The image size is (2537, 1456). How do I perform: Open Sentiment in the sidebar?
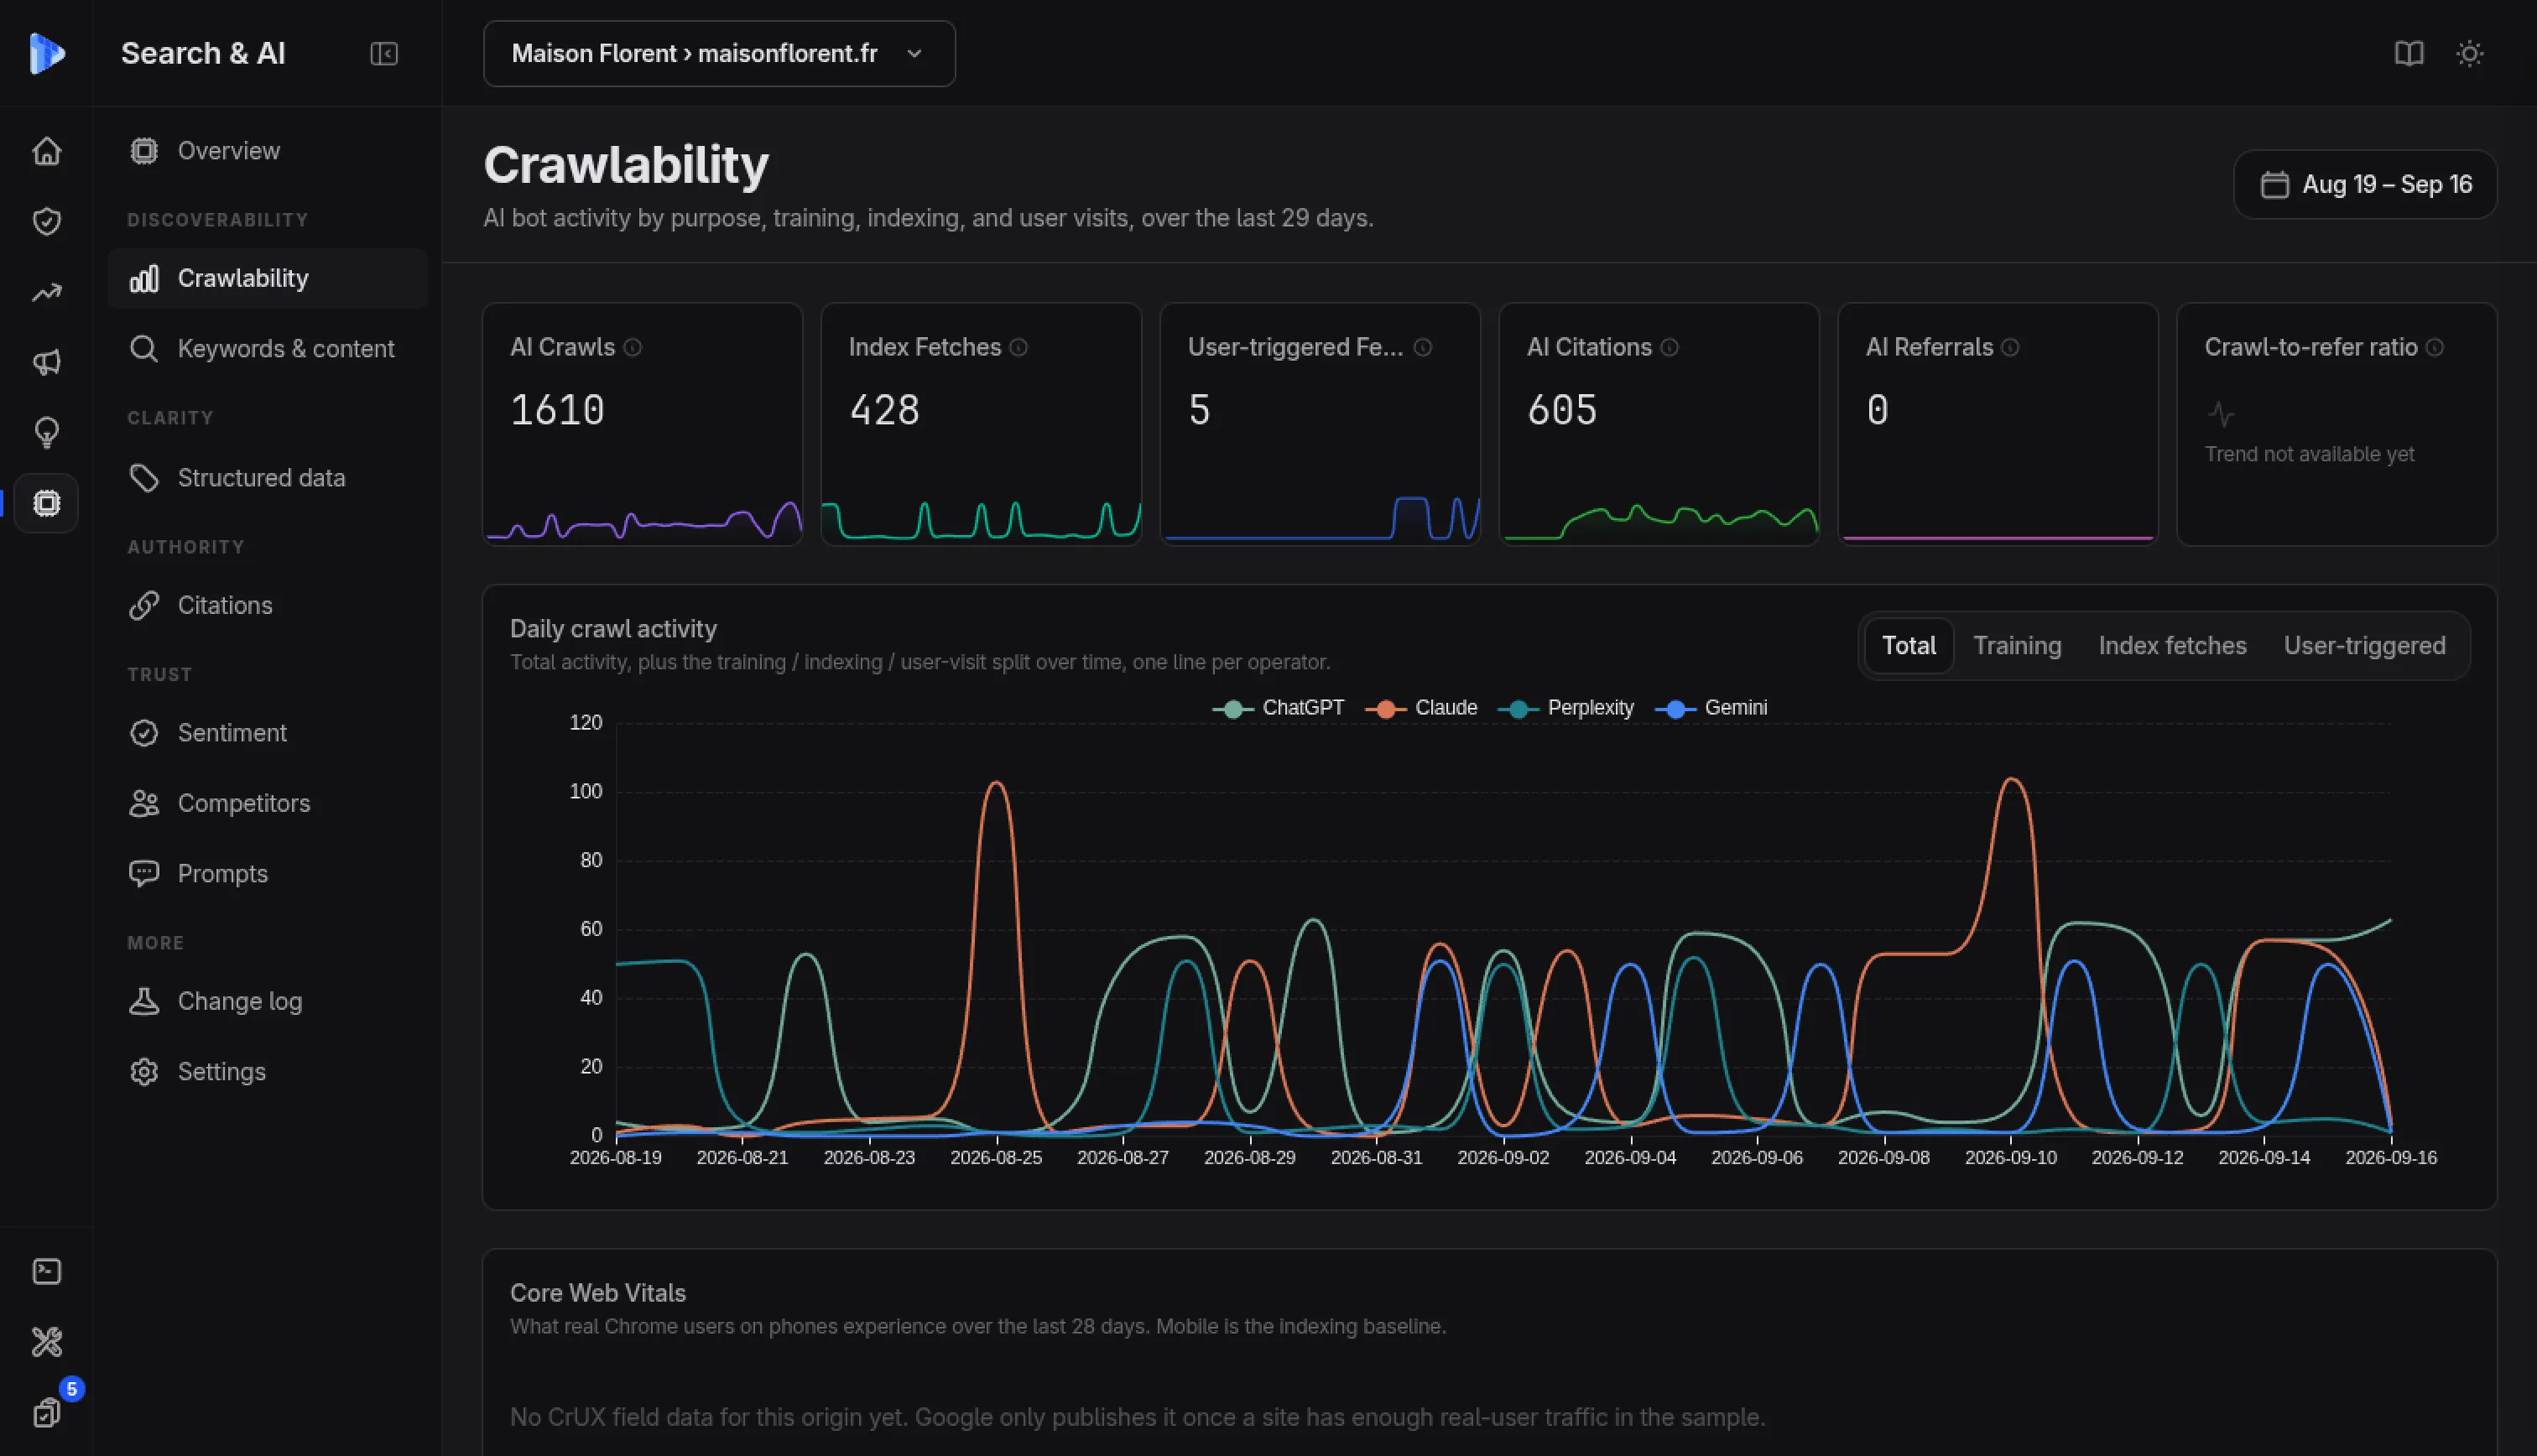click(267, 733)
